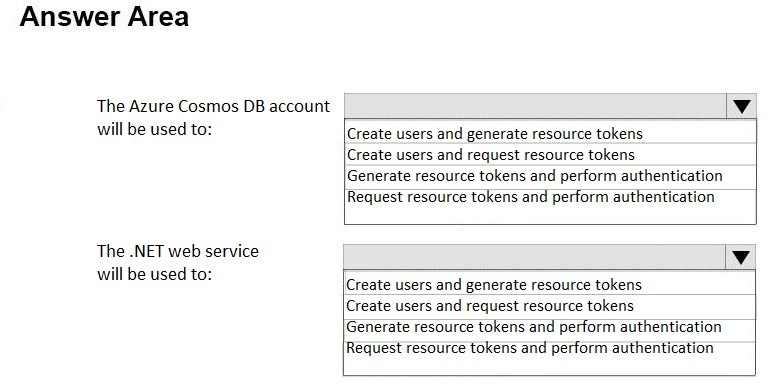Click 'The Azure Cosmos DB account' label text
The image size is (777, 391).
(x=213, y=106)
